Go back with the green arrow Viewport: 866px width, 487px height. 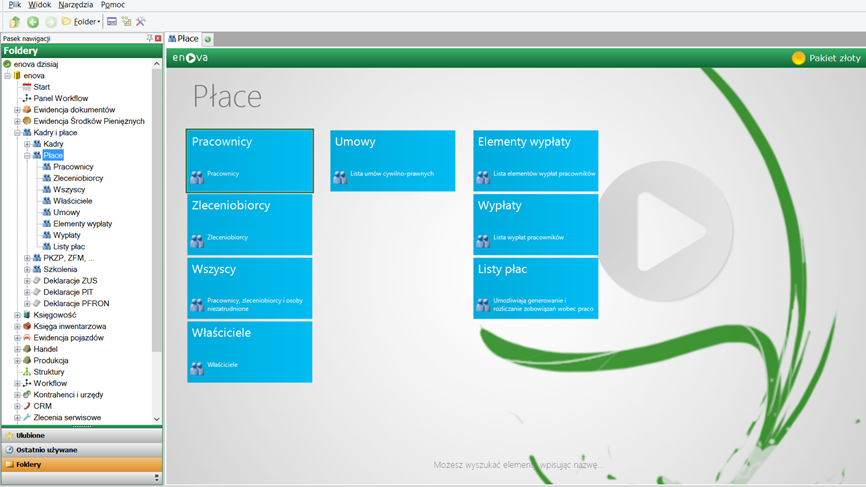pos(33,22)
